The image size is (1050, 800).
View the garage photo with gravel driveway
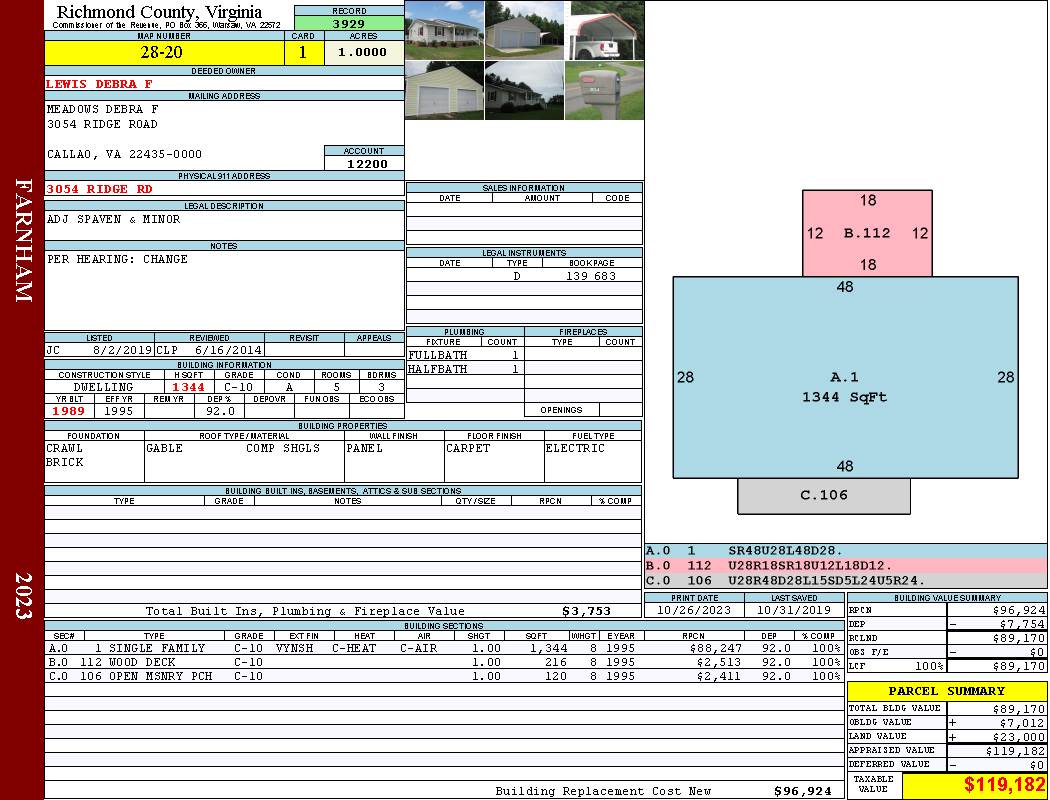tap(524, 30)
